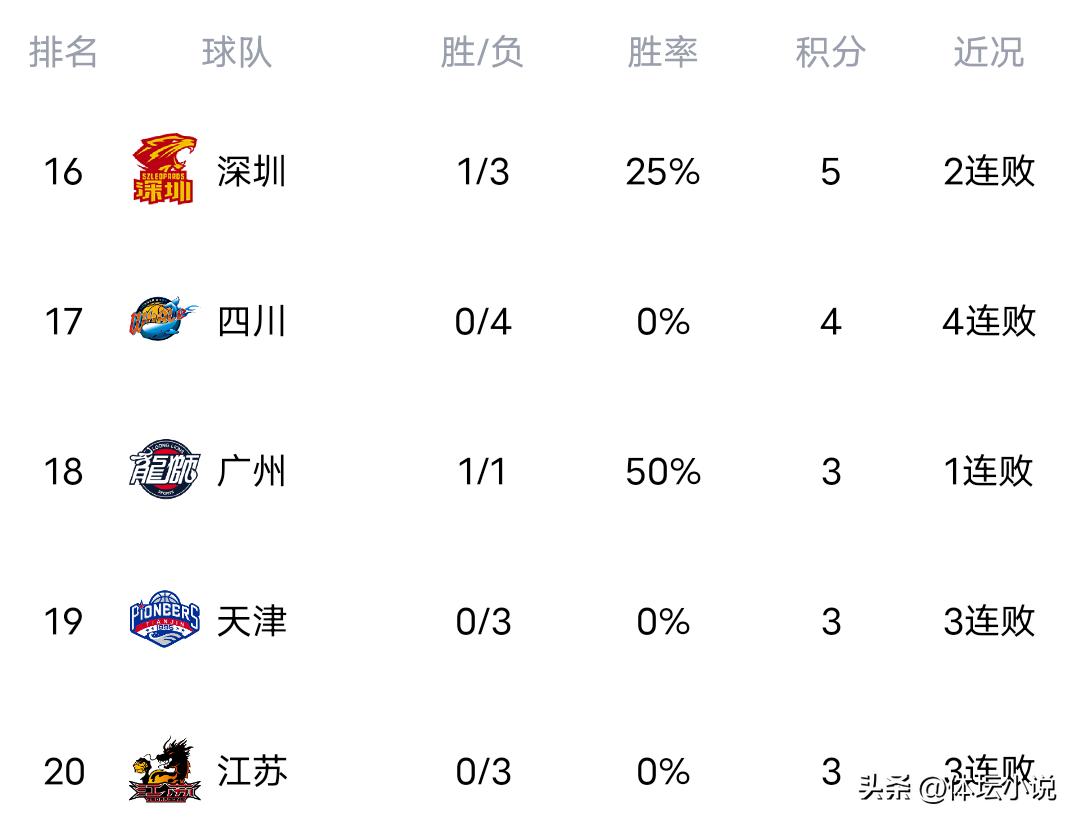Click the Guangzhou Loong Lions logo

[164, 471]
